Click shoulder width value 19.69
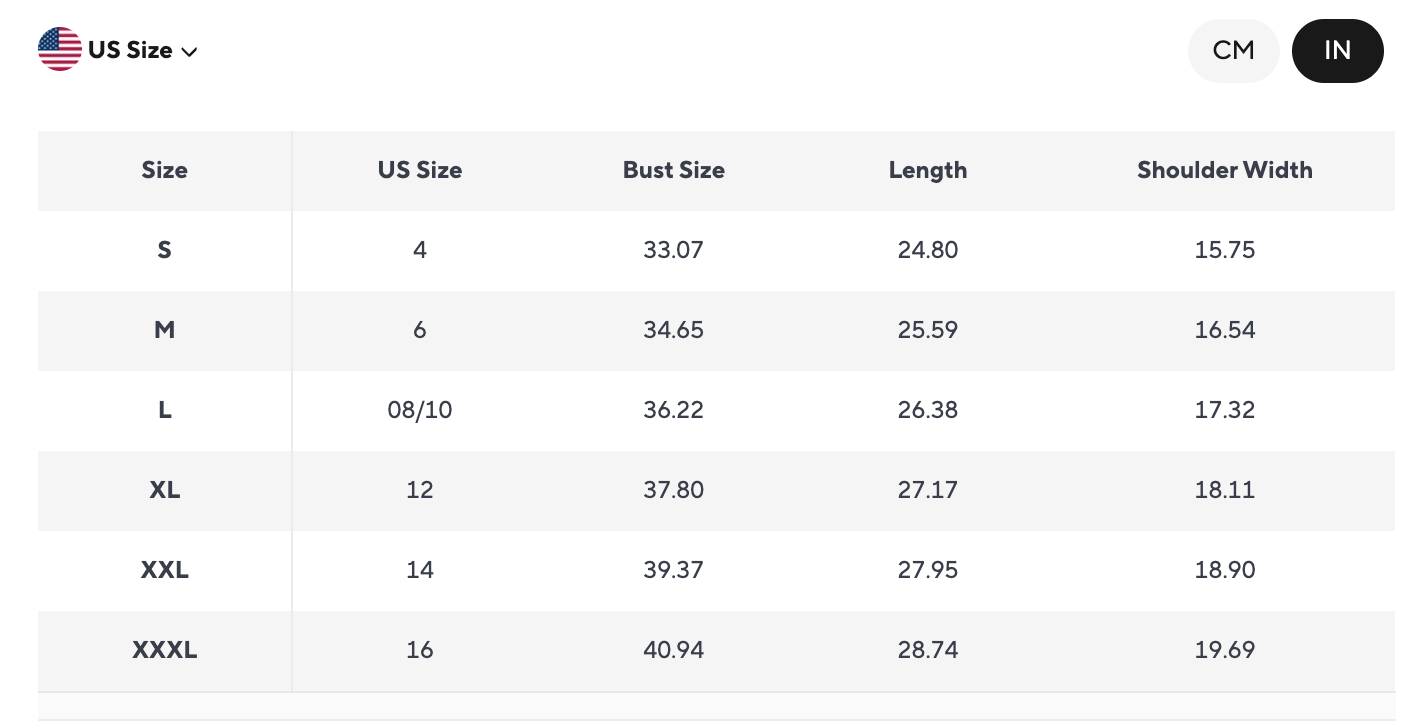This screenshot has width=1418, height=724. (x=1224, y=650)
